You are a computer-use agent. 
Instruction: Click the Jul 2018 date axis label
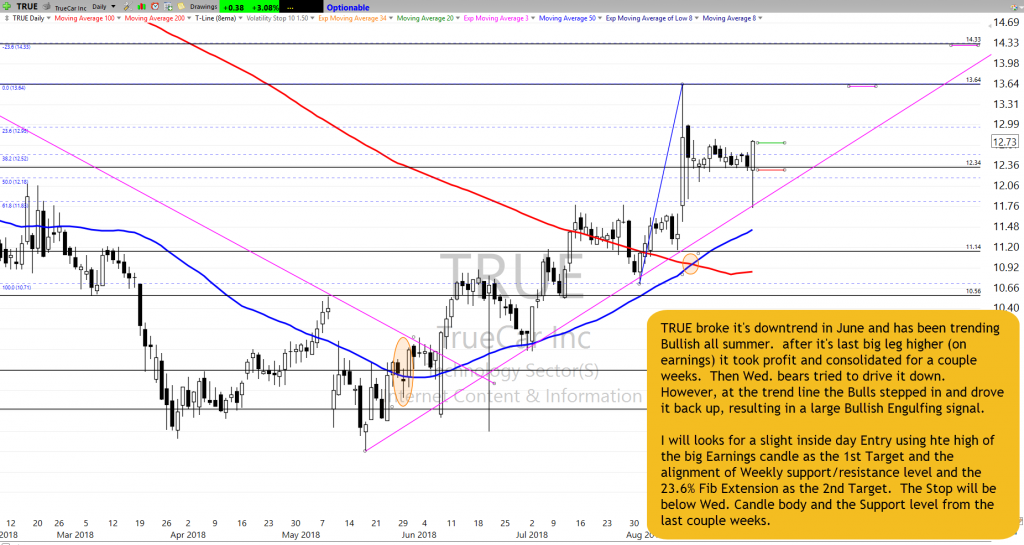(x=532, y=535)
